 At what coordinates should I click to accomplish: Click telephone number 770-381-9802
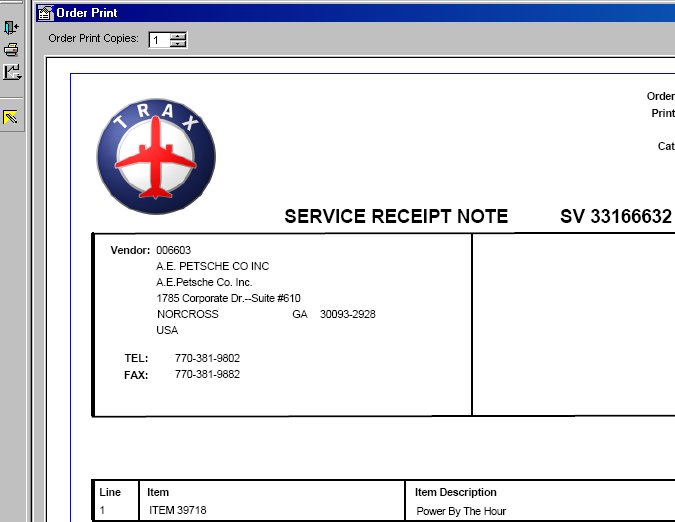click(207, 358)
